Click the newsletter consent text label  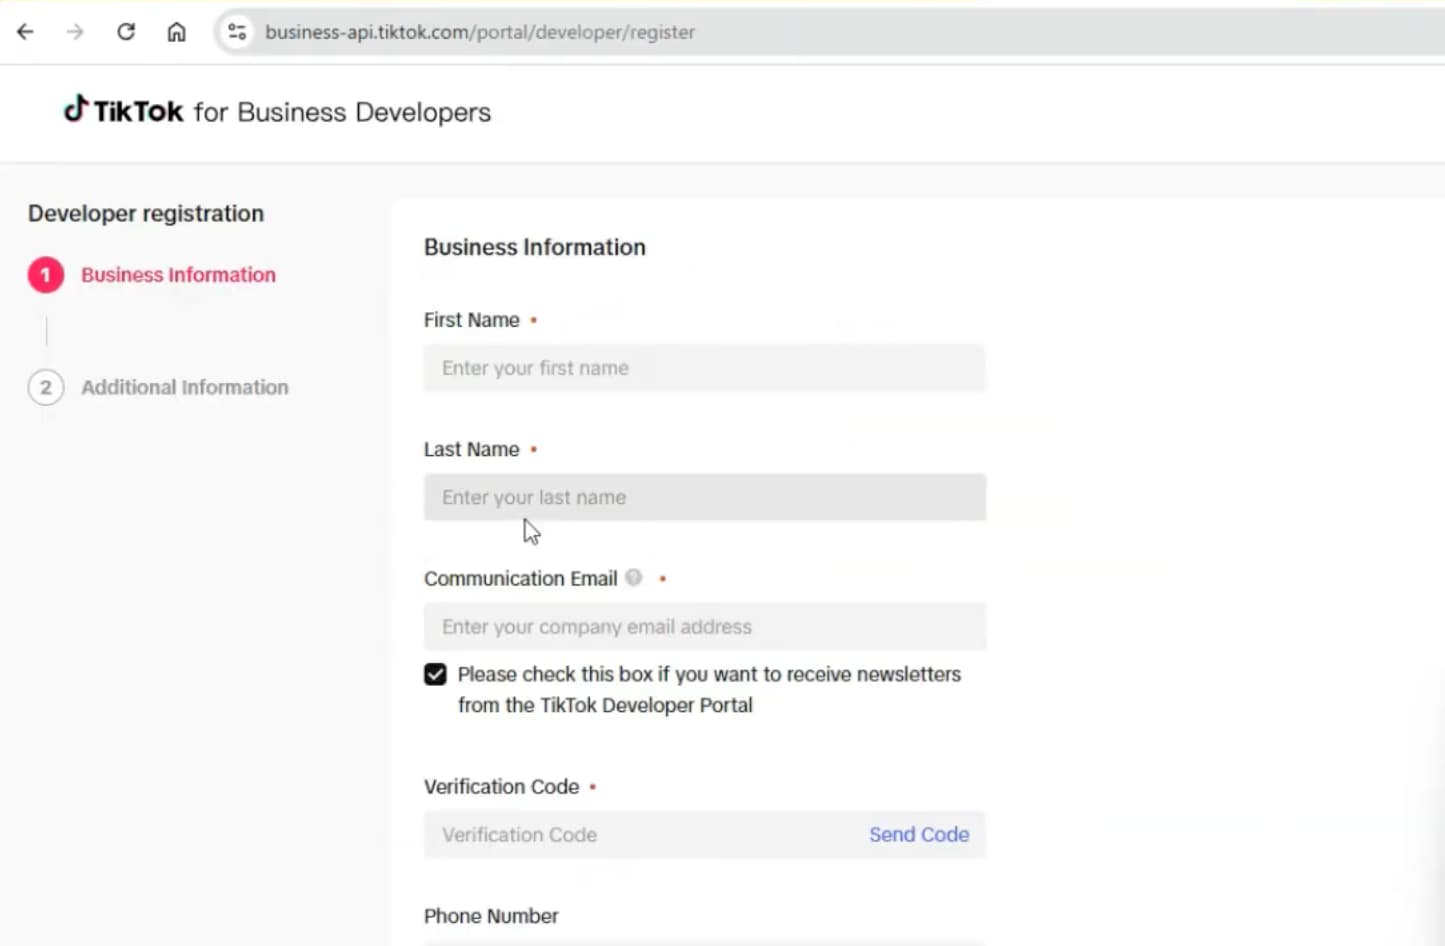(x=709, y=689)
